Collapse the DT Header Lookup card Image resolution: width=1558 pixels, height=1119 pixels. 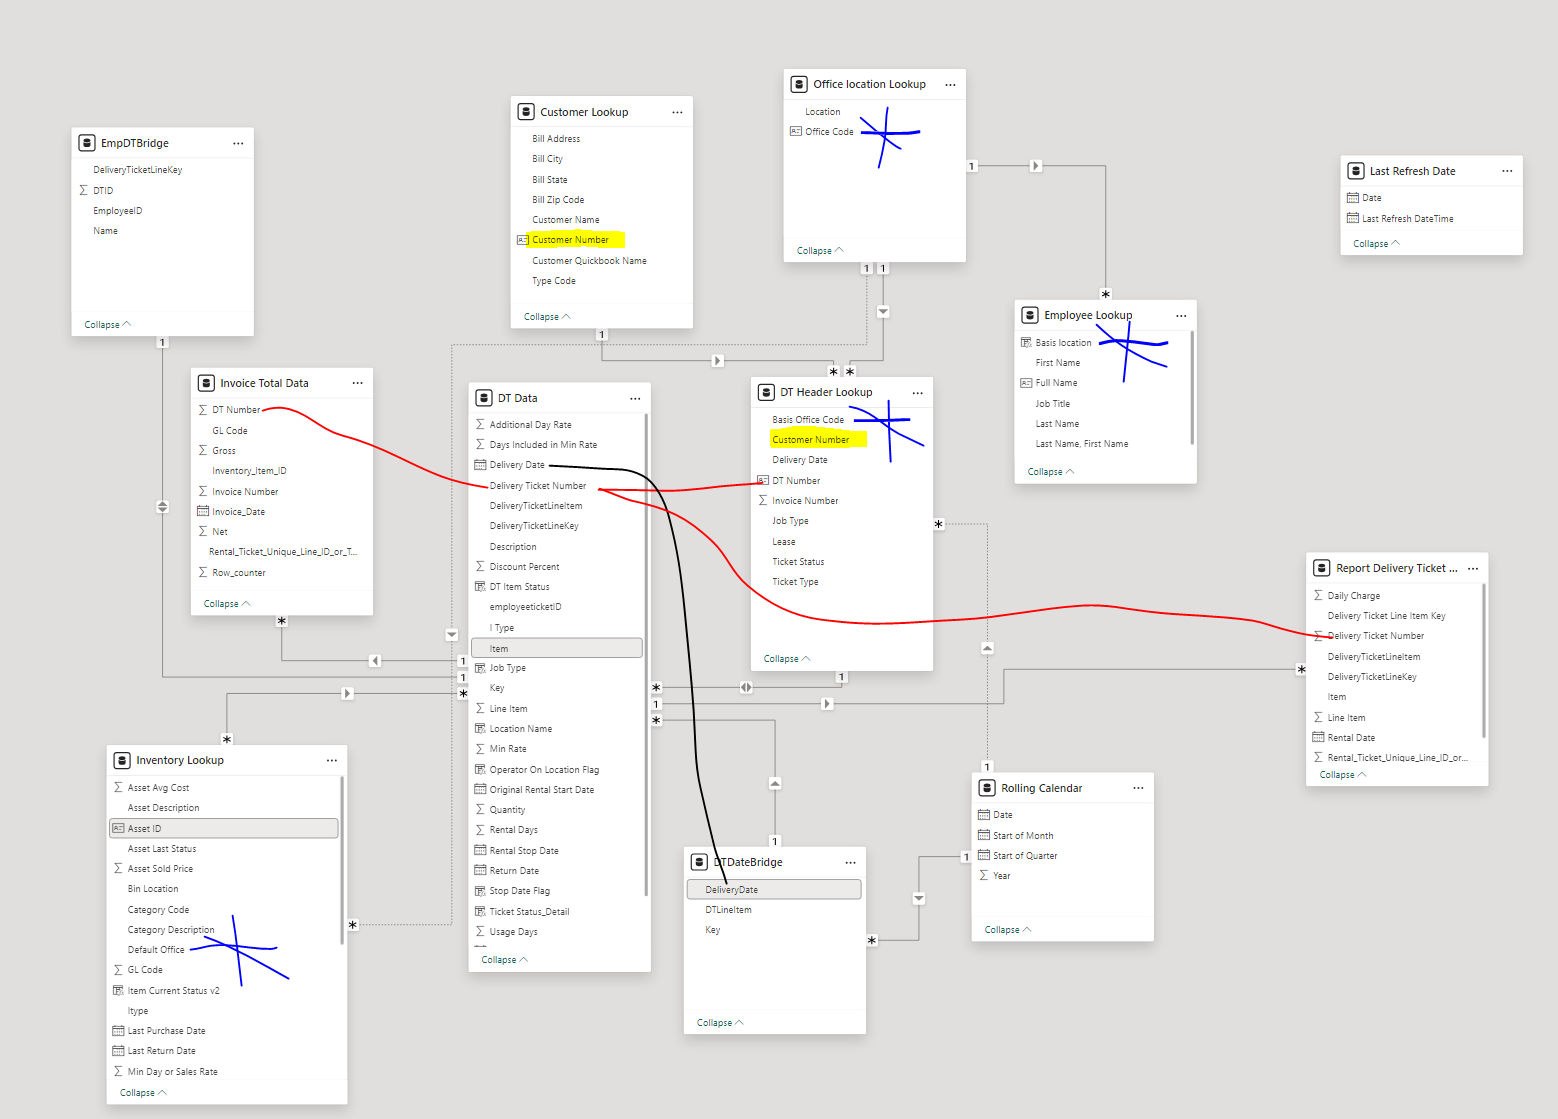coord(787,659)
